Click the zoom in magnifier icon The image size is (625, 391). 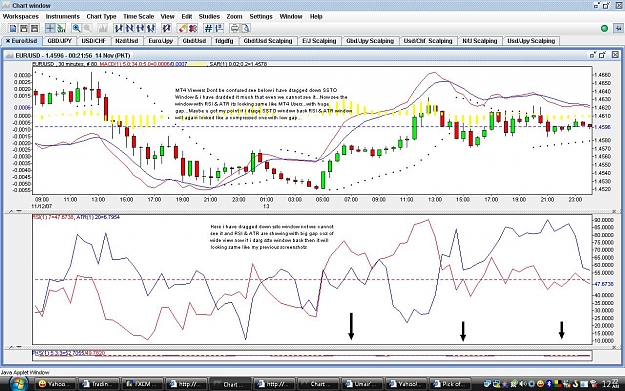pyautogui.click(x=76, y=28)
